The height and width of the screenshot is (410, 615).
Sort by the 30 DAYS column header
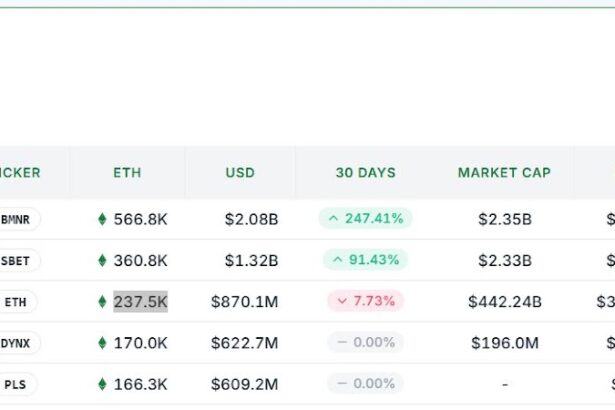point(365,173)
